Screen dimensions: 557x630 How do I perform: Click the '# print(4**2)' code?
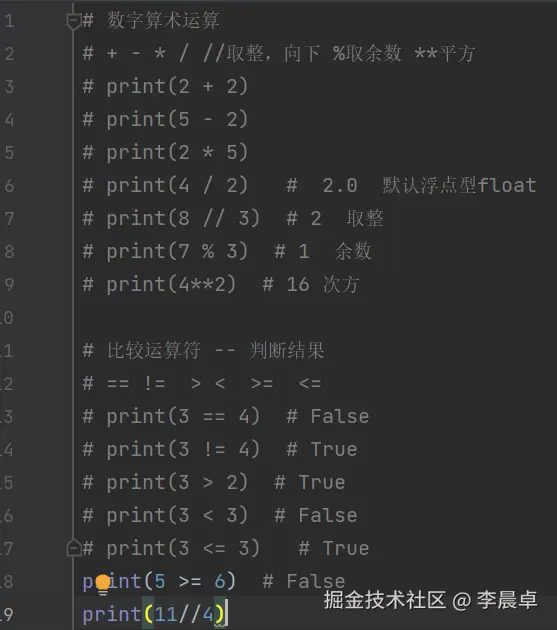tap(159, 284)
